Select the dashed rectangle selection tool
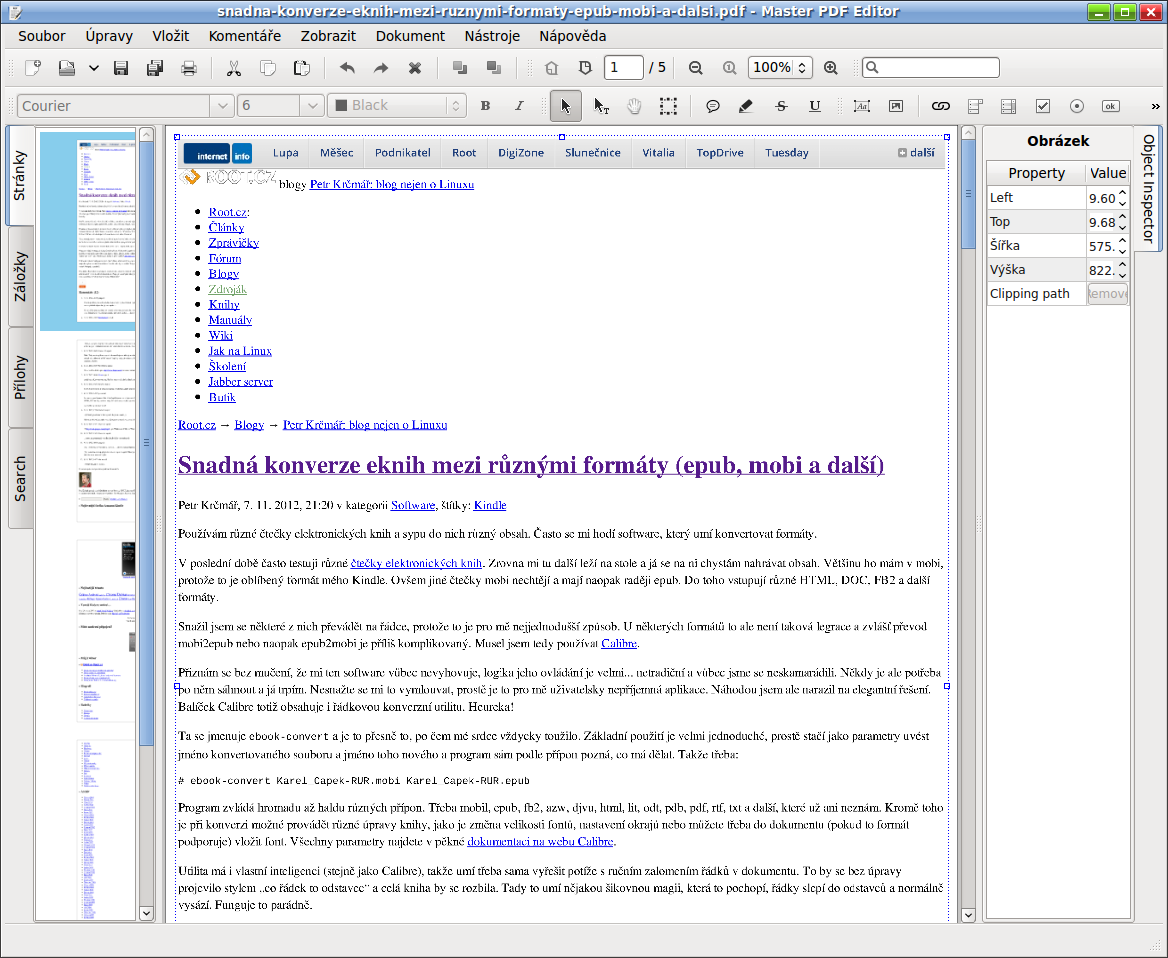1168x958 pixels. coord(668,106)
